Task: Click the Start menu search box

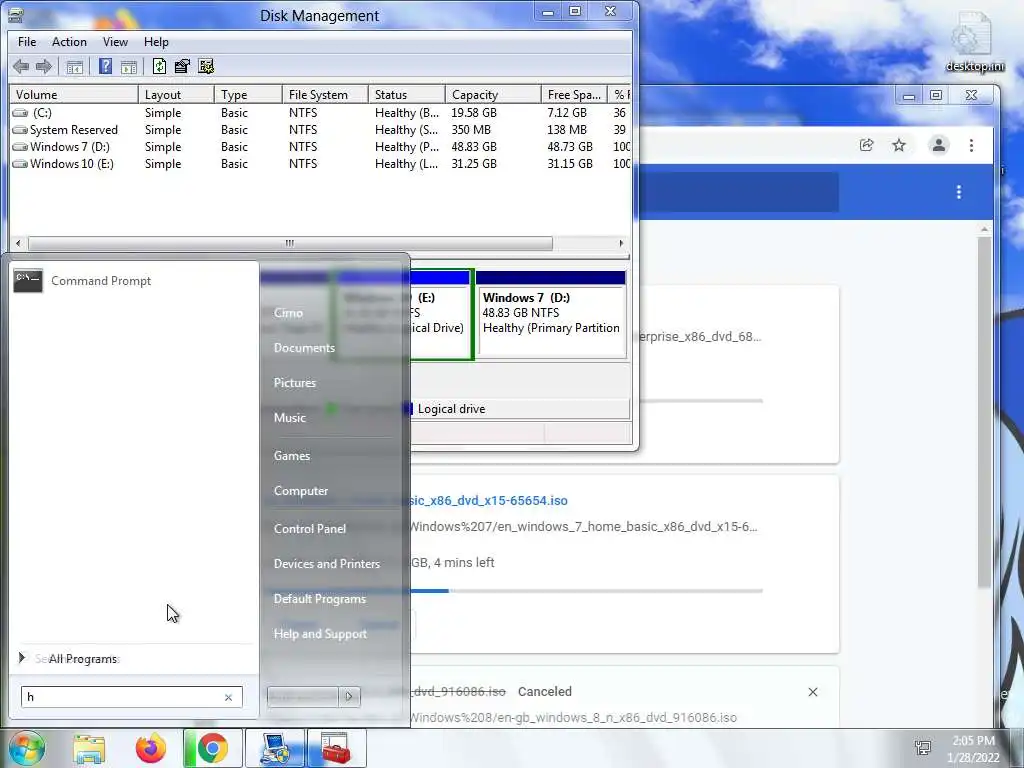Action: click(123, 697)
